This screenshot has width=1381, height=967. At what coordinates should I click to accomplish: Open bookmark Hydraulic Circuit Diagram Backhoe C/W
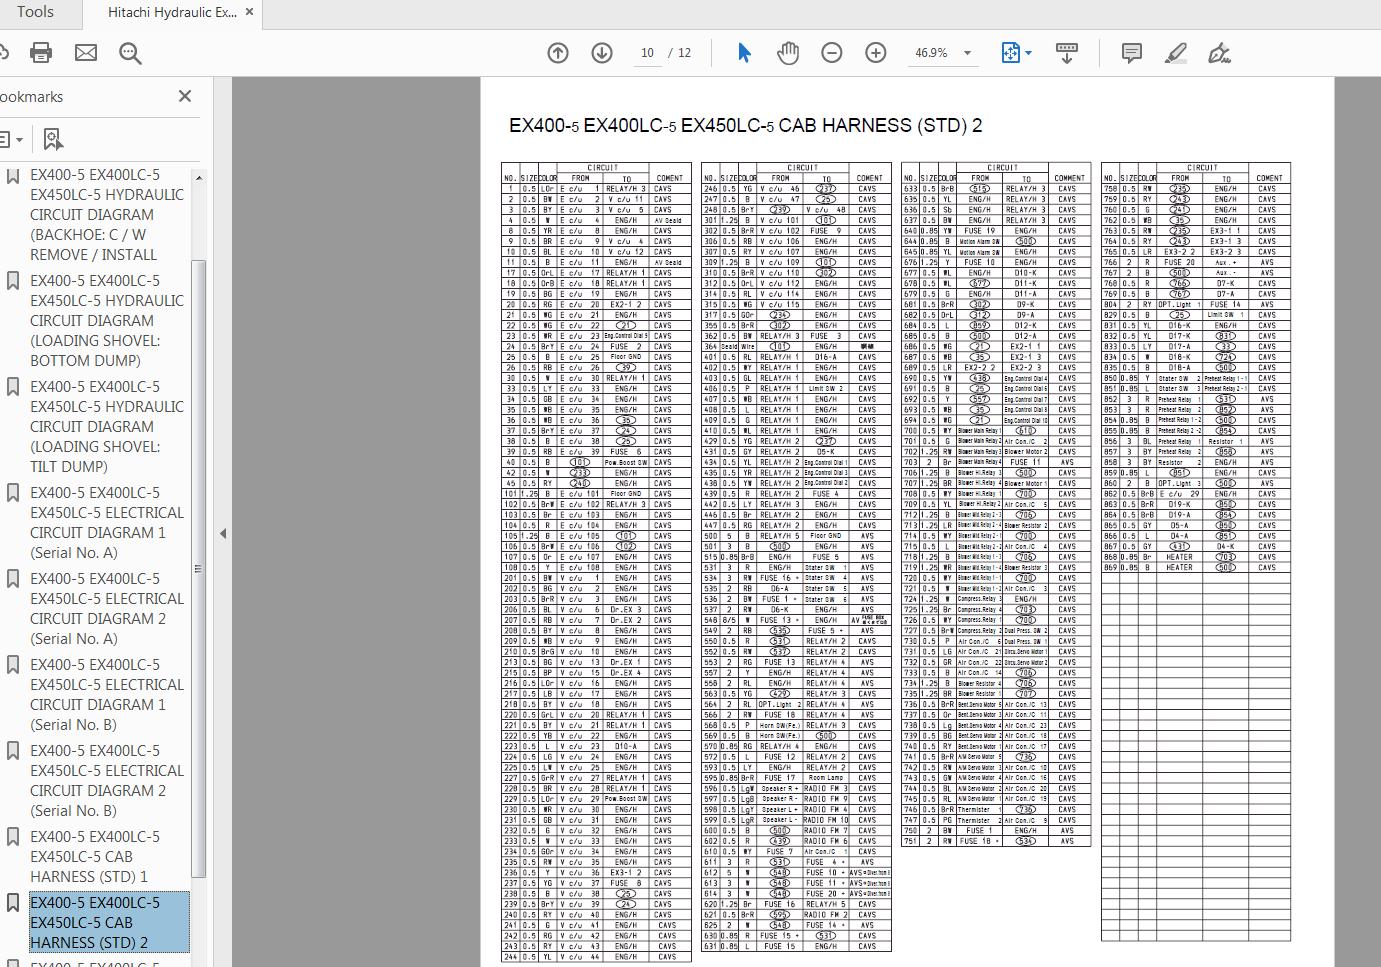[x=107, y=214]
